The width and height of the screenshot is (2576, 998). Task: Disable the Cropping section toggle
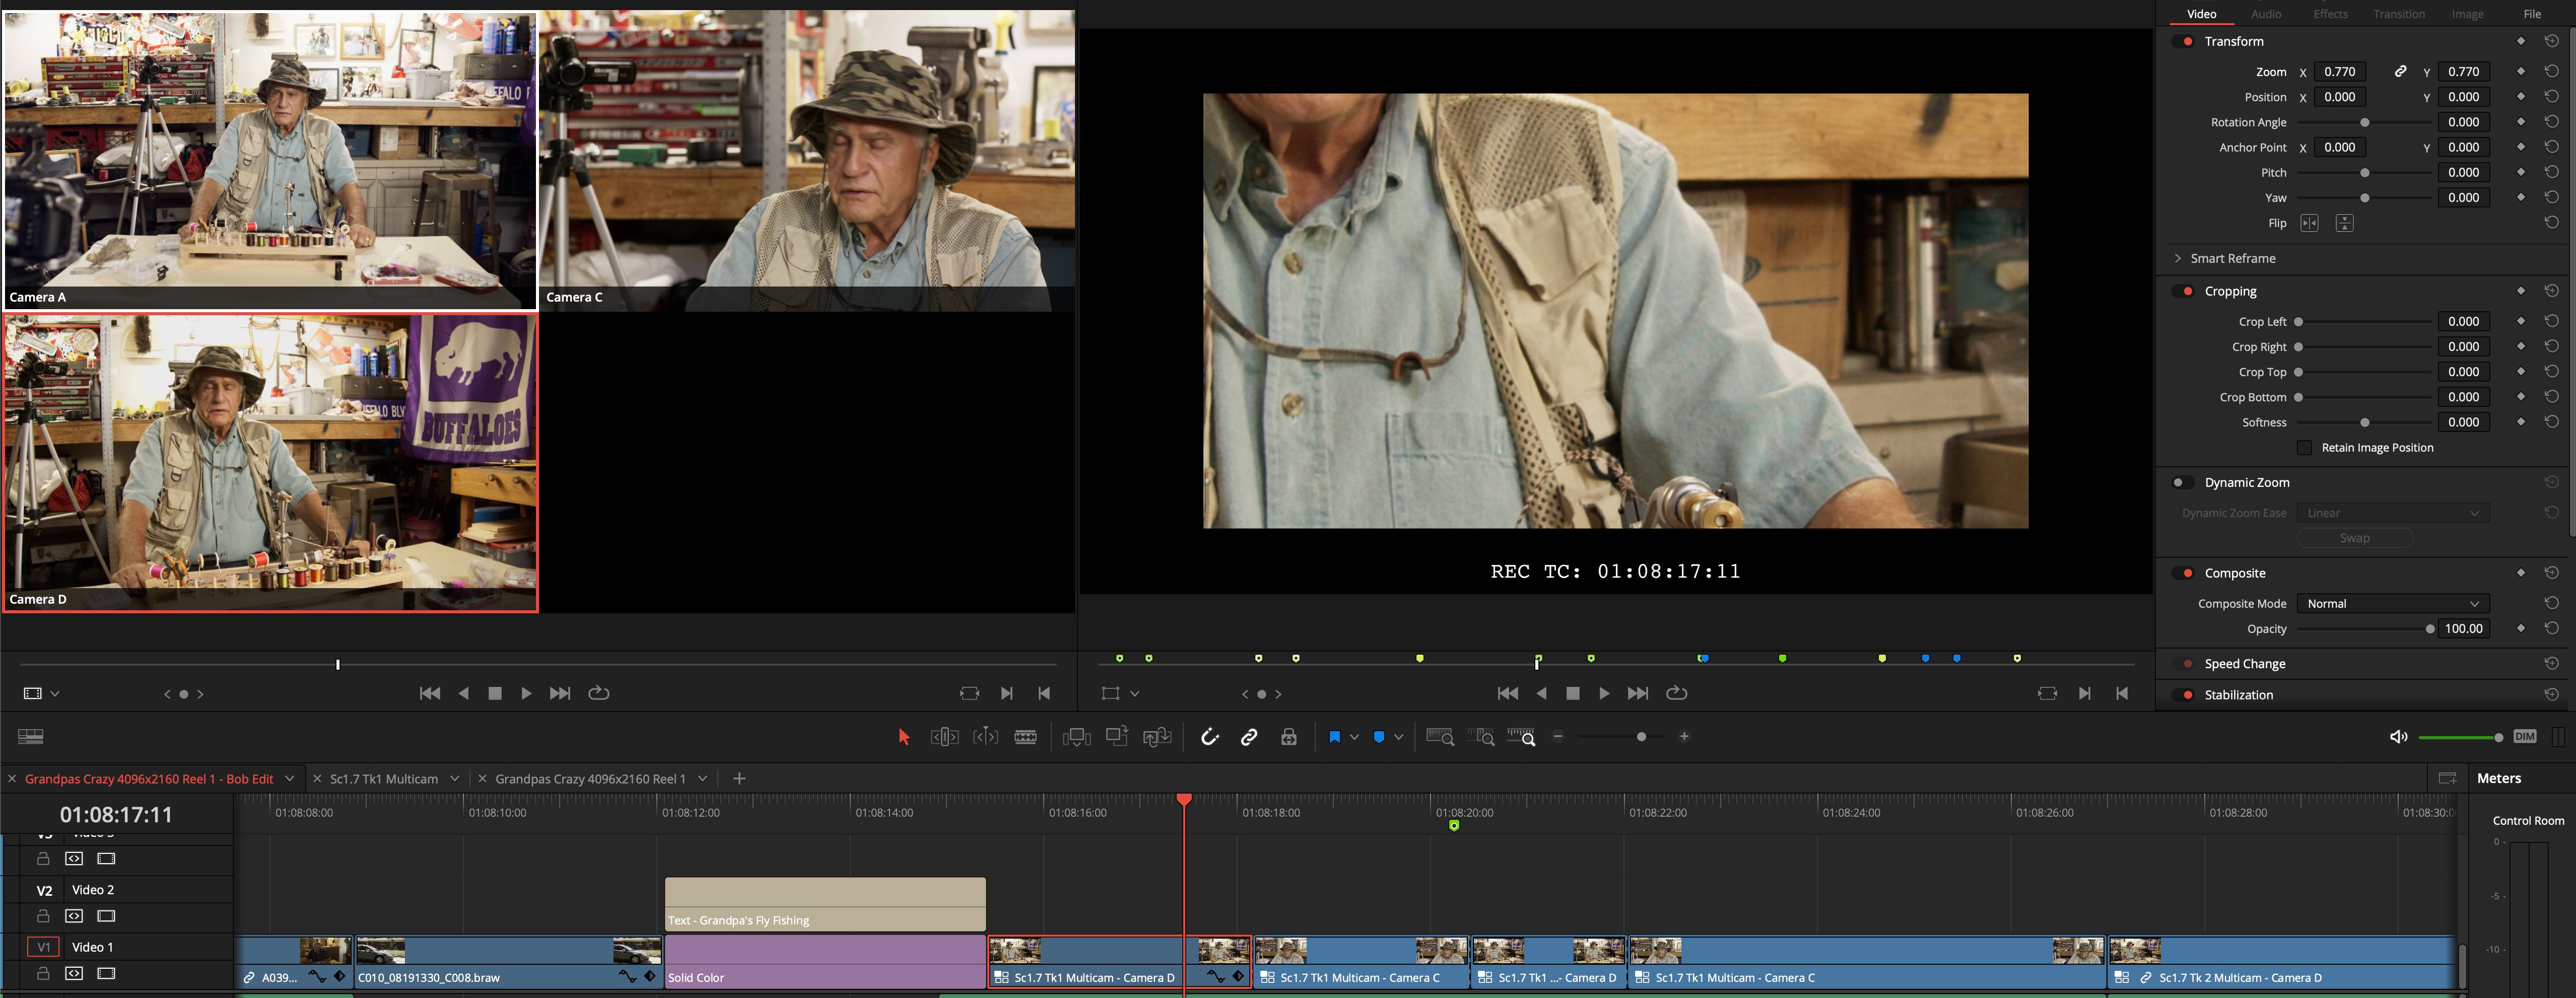click(2183, 292)
